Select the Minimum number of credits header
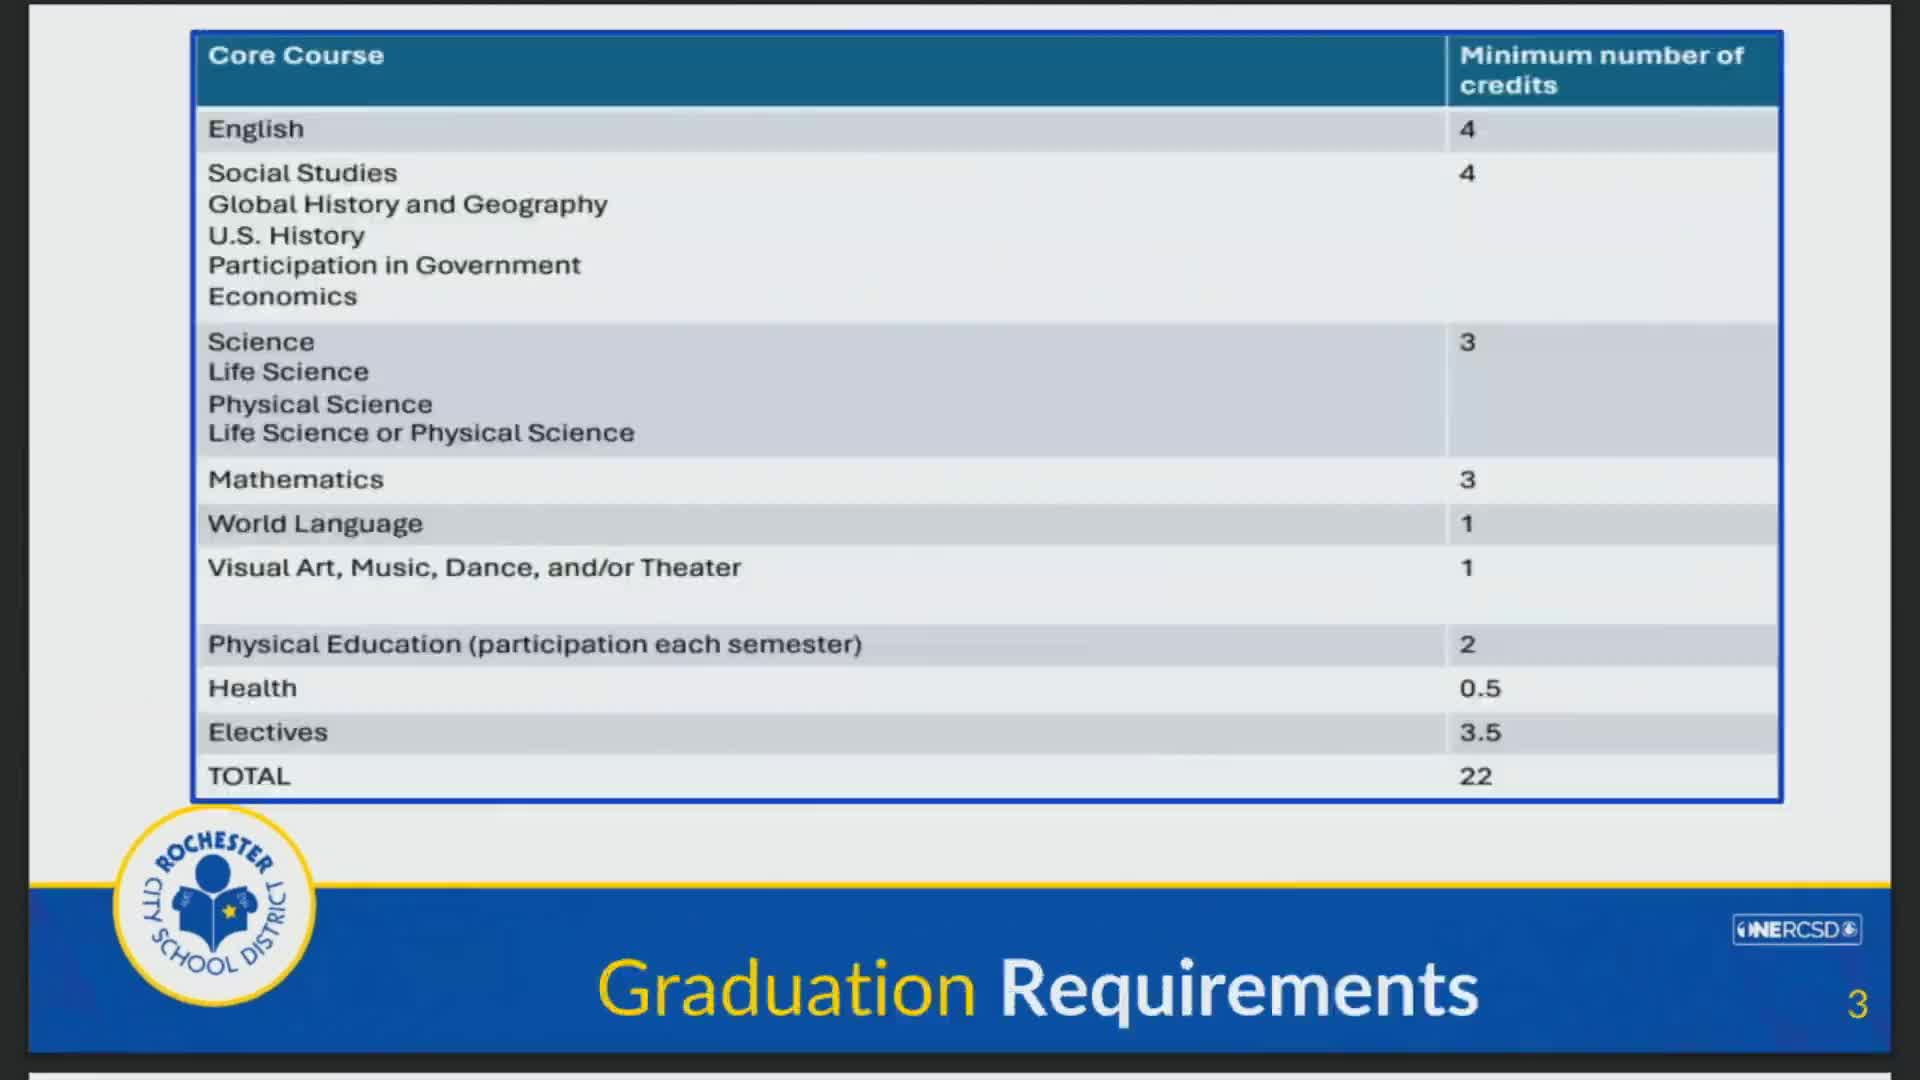This screenshot has height=1080, width=1920. coord(1600,70)
